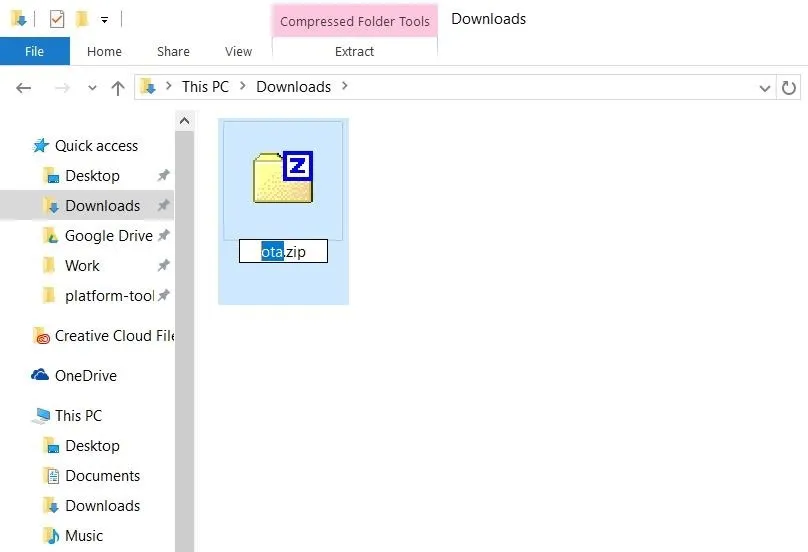
Task: Switch to the Share ribbon tab
Action: pyautogui.click(x=173, y=52)
